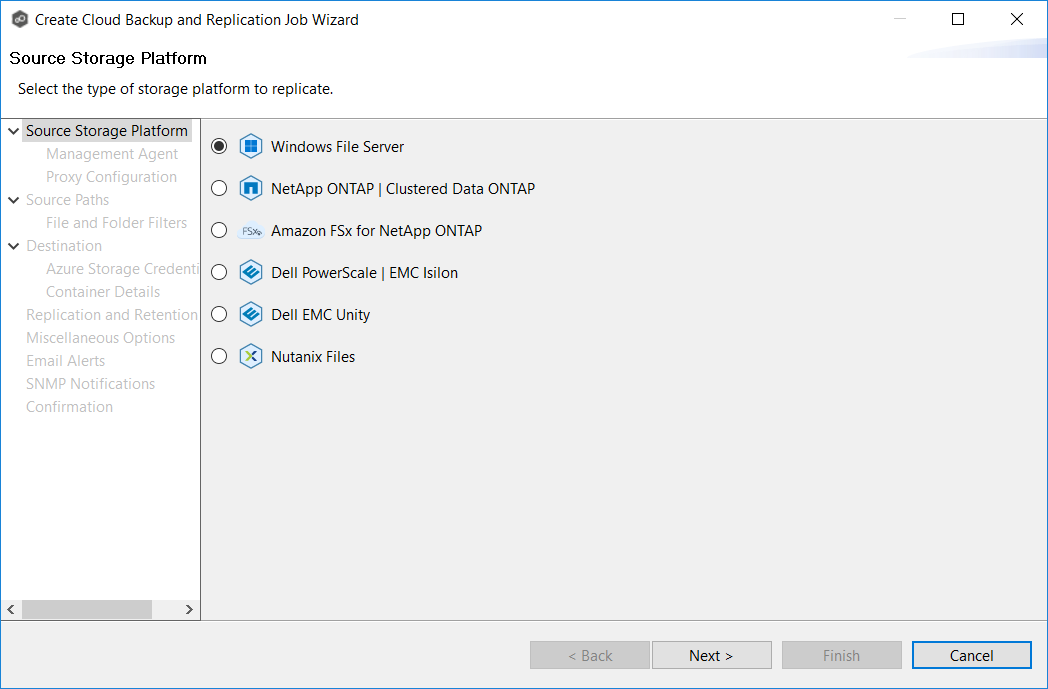Click the Windows File Server platform icon
Screen dimensions: 1048x689
click(x=251, y=146)
